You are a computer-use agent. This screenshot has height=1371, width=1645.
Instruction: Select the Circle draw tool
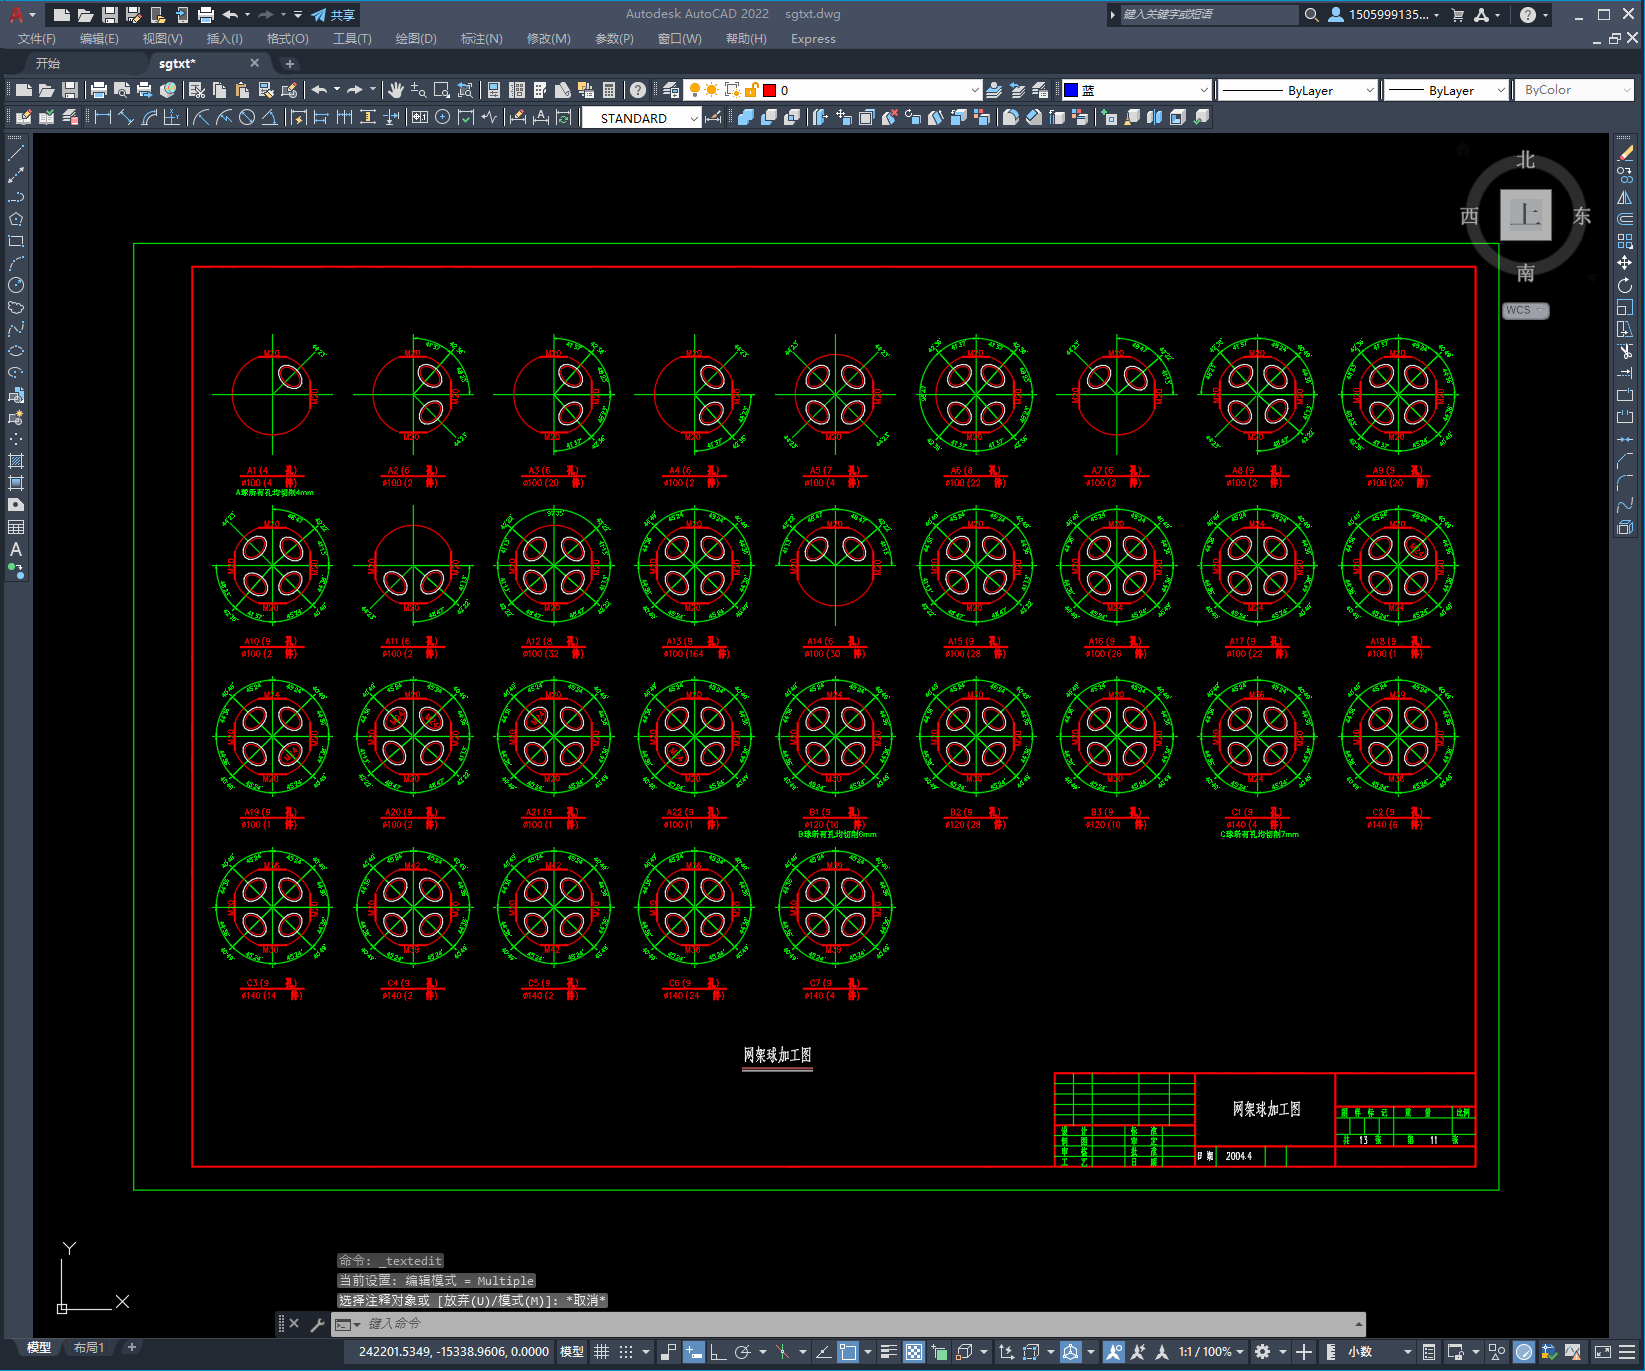point(16,285)
